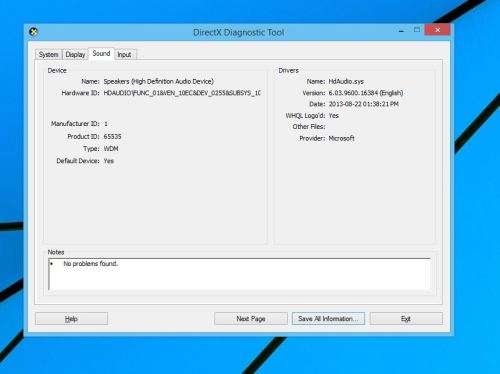Open the Display tab

[x=75, y=54]
